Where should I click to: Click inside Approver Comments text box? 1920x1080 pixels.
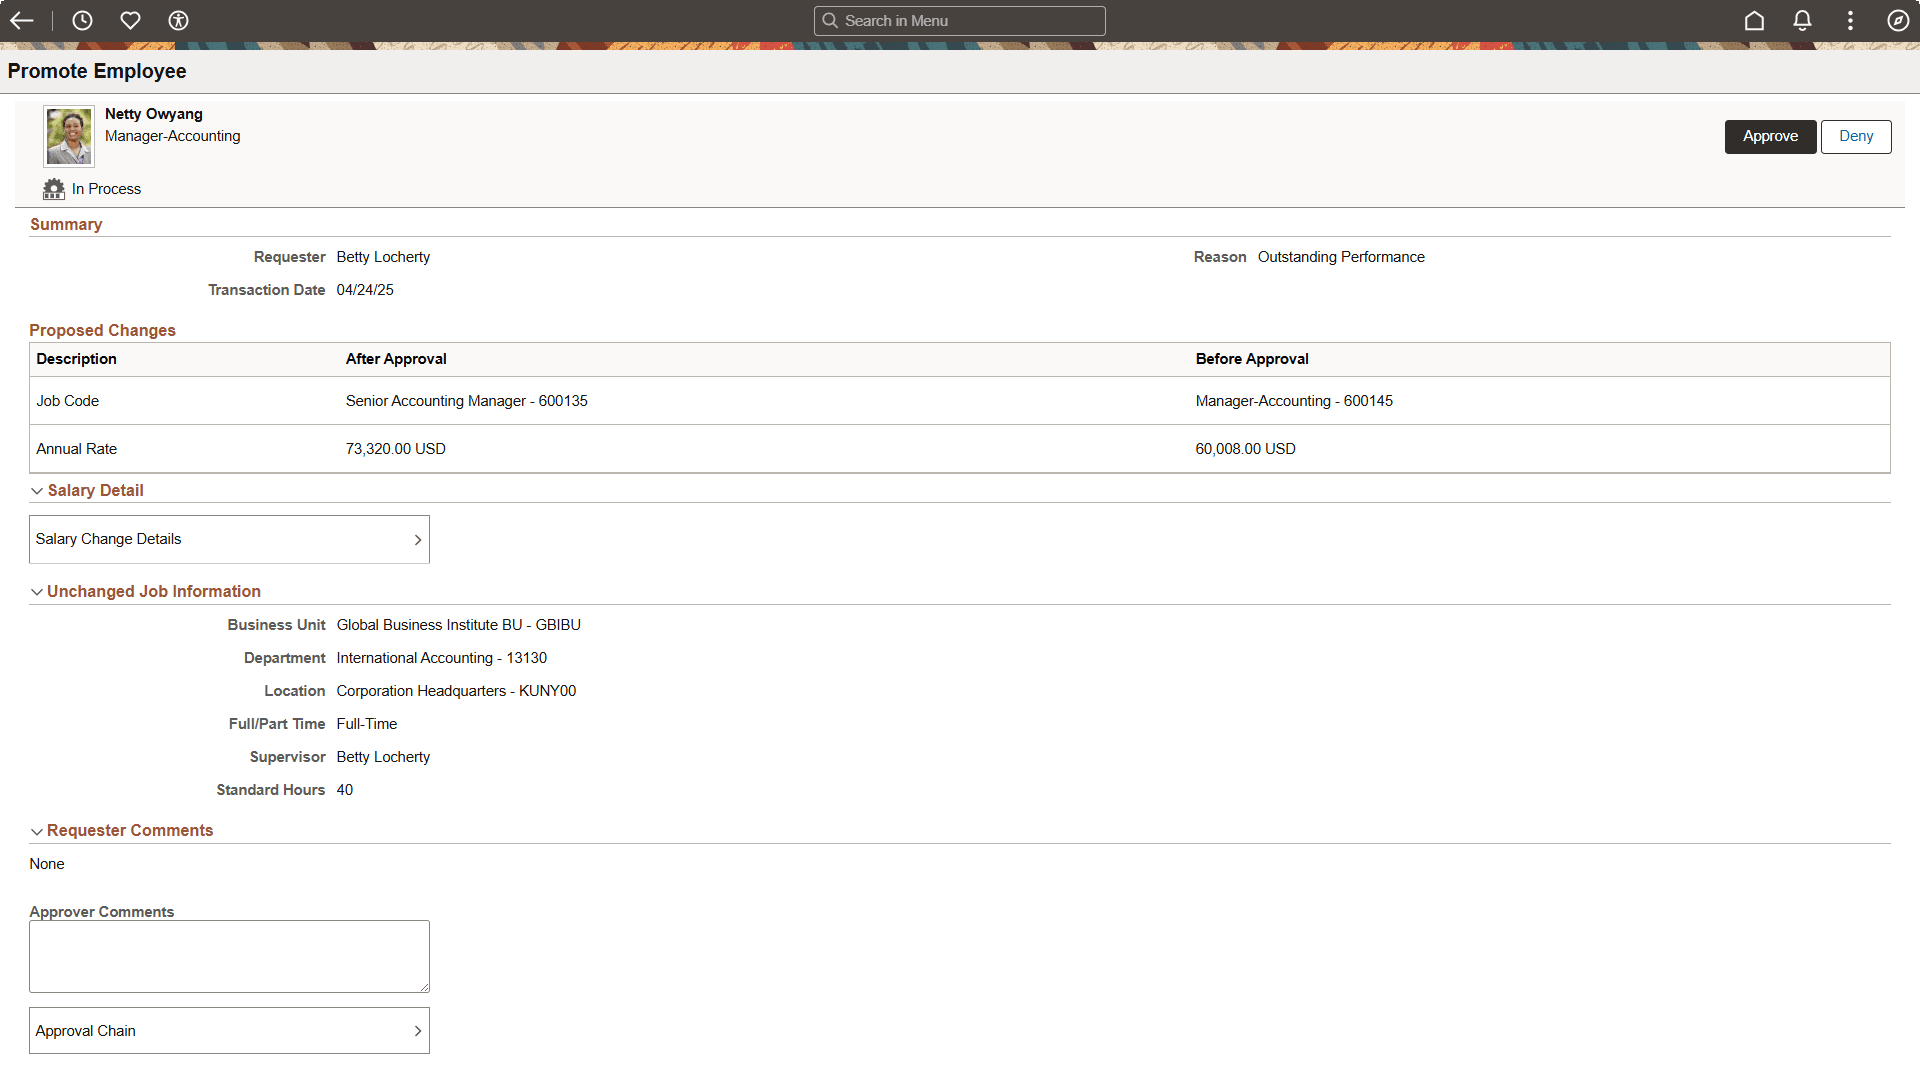(x=229, y=956)
